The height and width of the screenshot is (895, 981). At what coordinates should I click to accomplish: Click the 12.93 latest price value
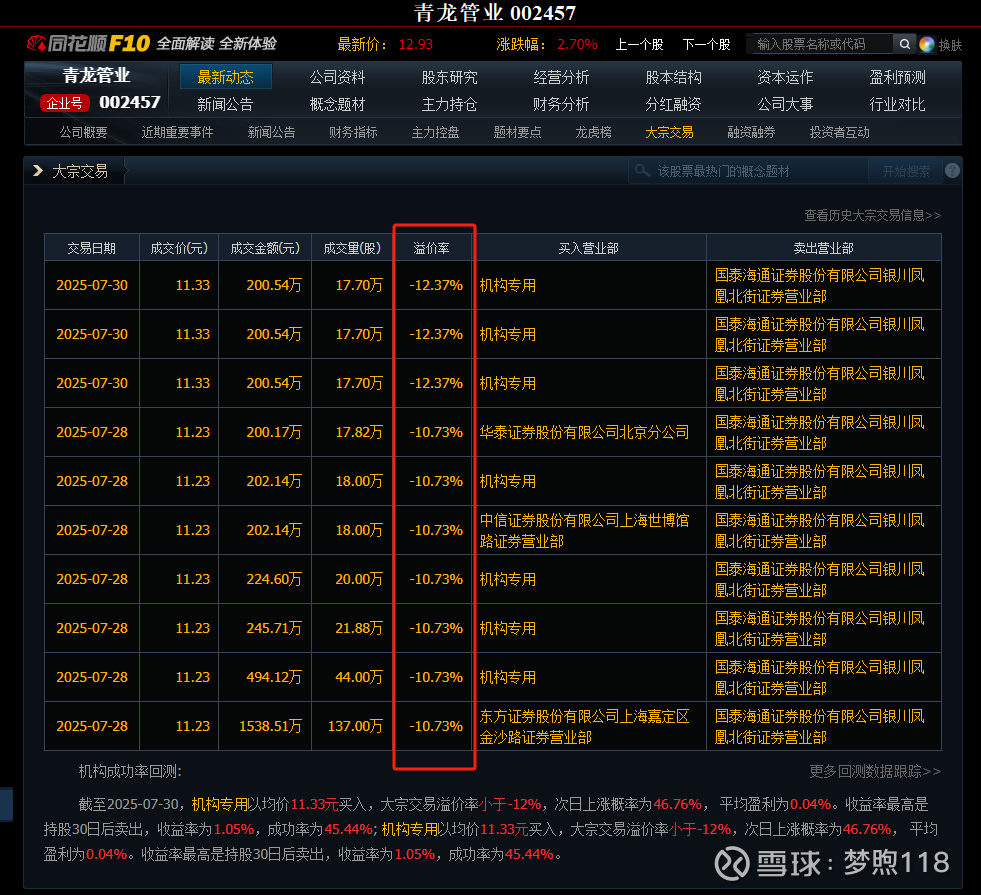coord(415,44)
